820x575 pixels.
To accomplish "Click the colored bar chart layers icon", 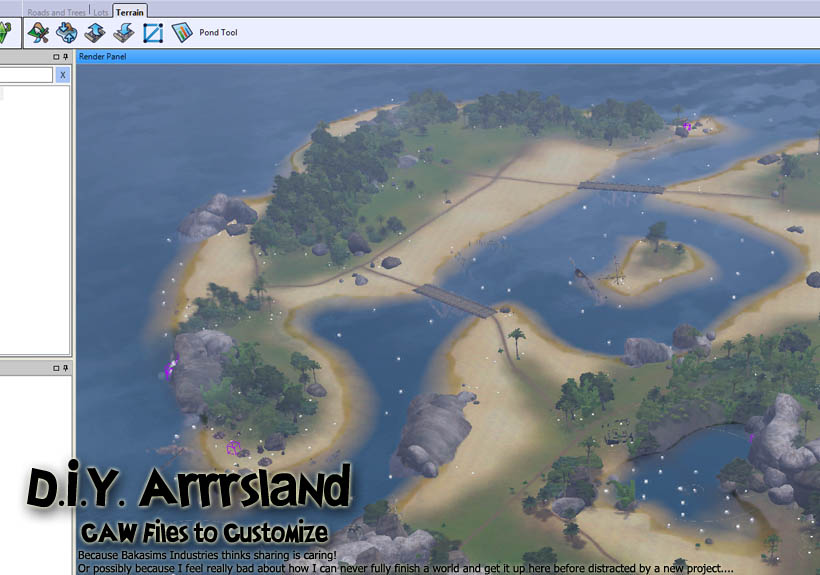I will pyautogui.click(x=182, y=32).
